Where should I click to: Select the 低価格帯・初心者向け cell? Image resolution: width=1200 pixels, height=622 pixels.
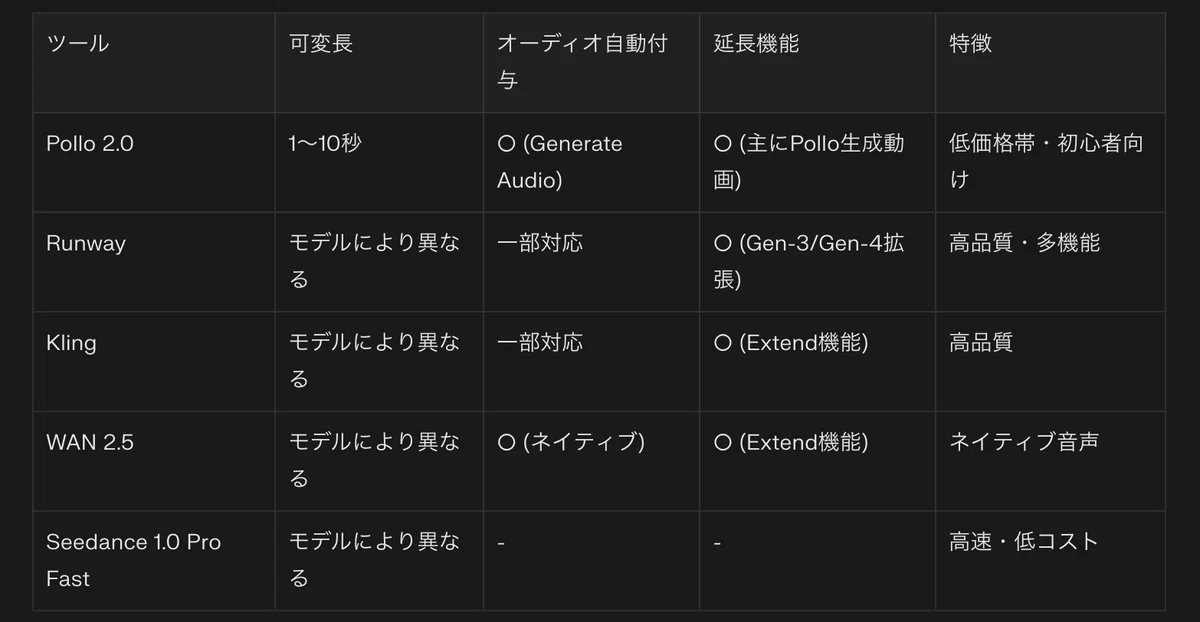tap(1046, 162)
